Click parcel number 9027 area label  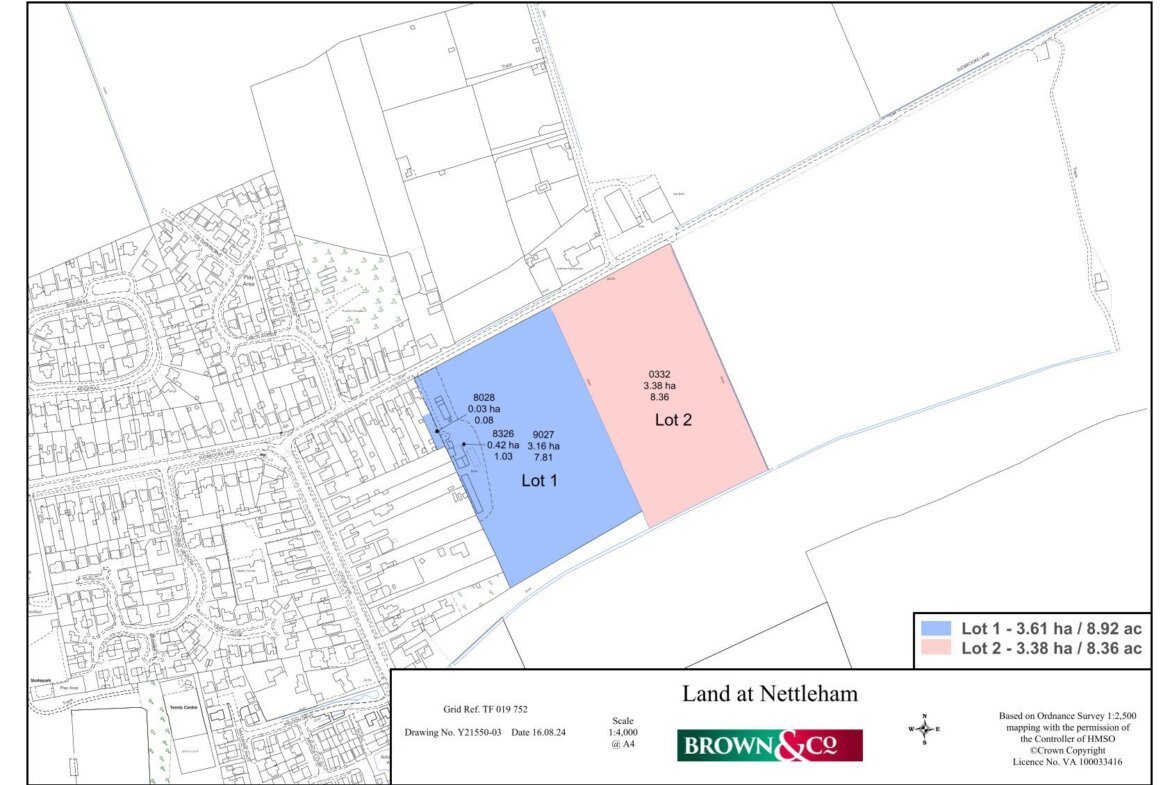543,446
